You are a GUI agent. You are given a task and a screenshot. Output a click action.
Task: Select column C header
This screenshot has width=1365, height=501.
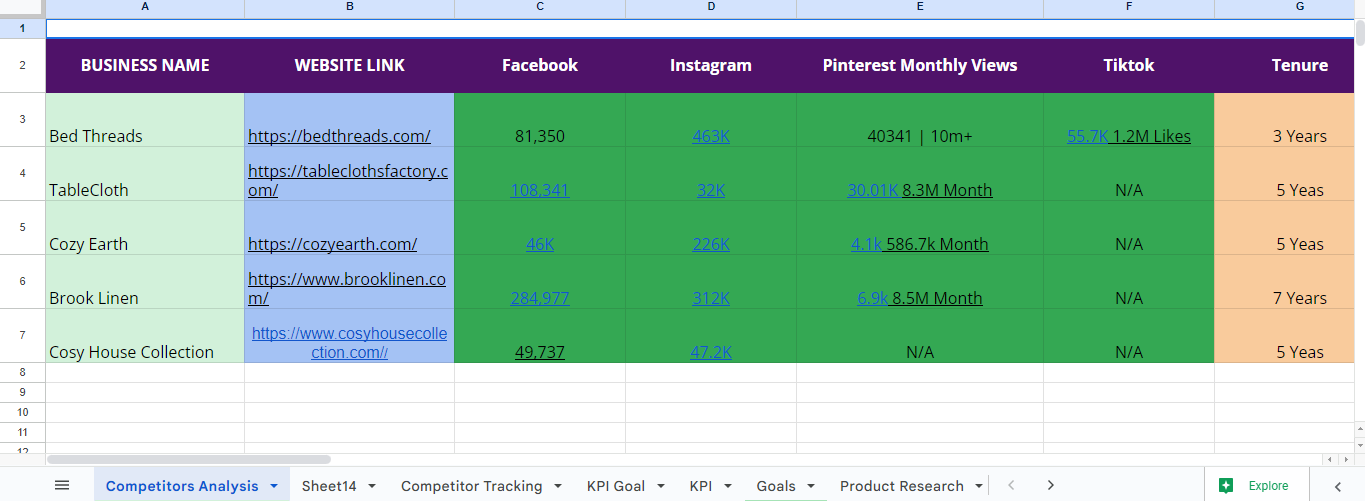pos(540,7)
